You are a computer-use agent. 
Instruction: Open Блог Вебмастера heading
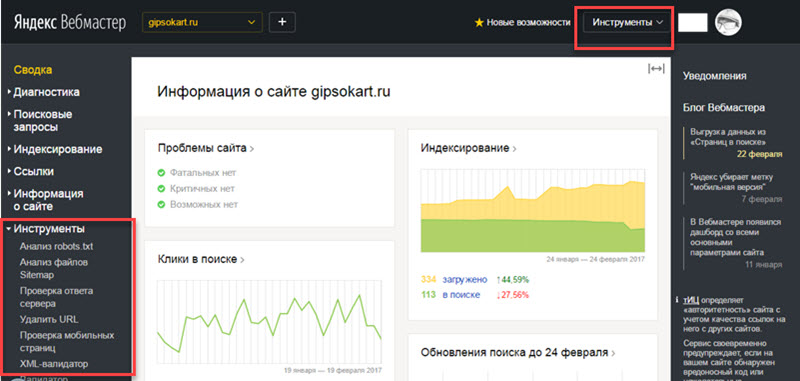point(723,108)
